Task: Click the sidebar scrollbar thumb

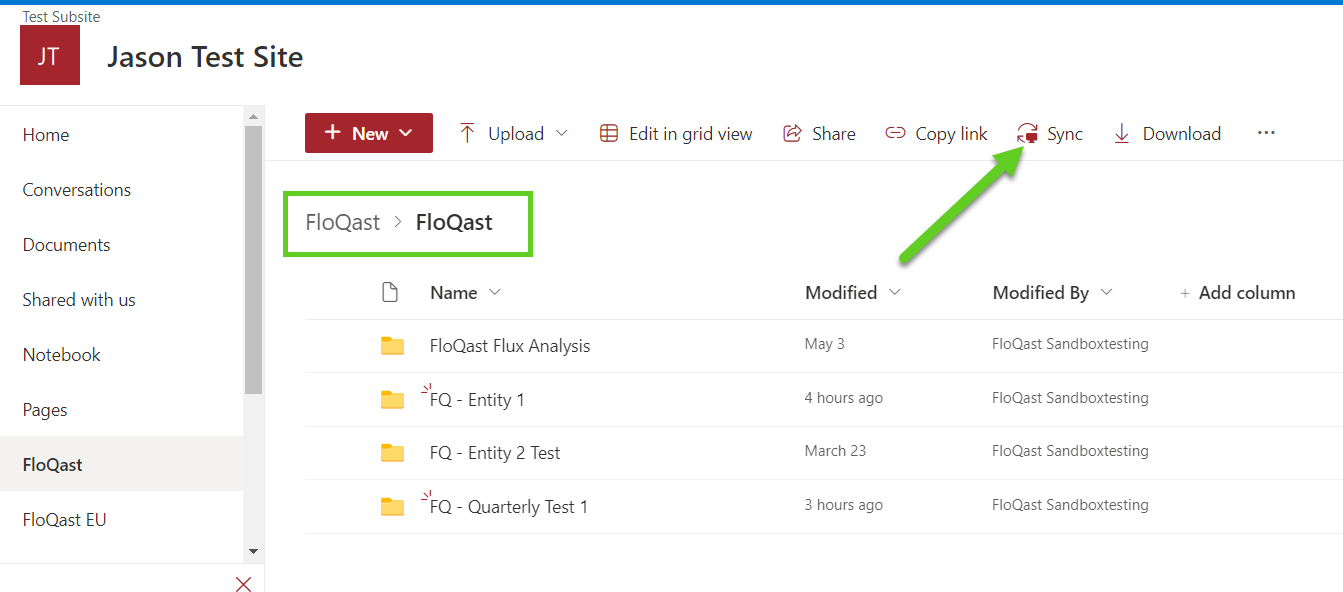Action: [x=253, y=260]
